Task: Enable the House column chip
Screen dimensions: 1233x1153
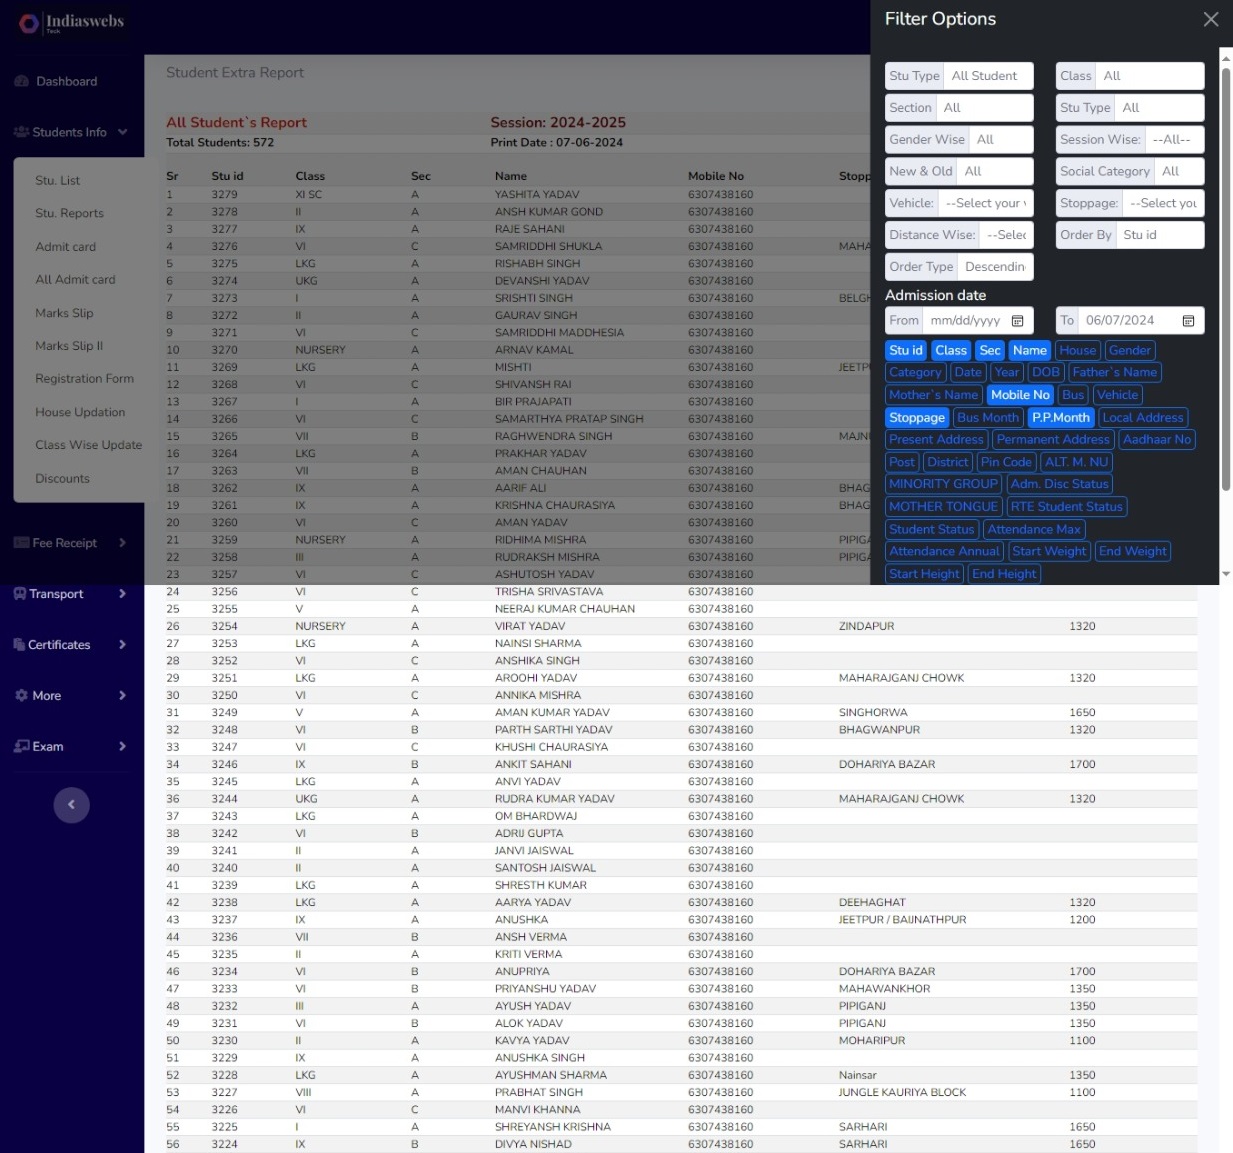Action: pyautogui.click(x=1078, y=351)
